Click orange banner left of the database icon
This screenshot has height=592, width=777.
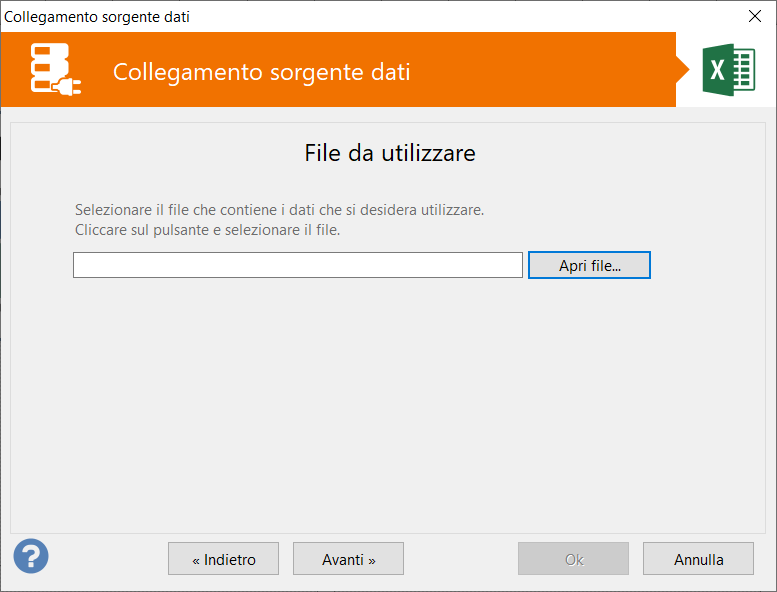pos(14,70)
